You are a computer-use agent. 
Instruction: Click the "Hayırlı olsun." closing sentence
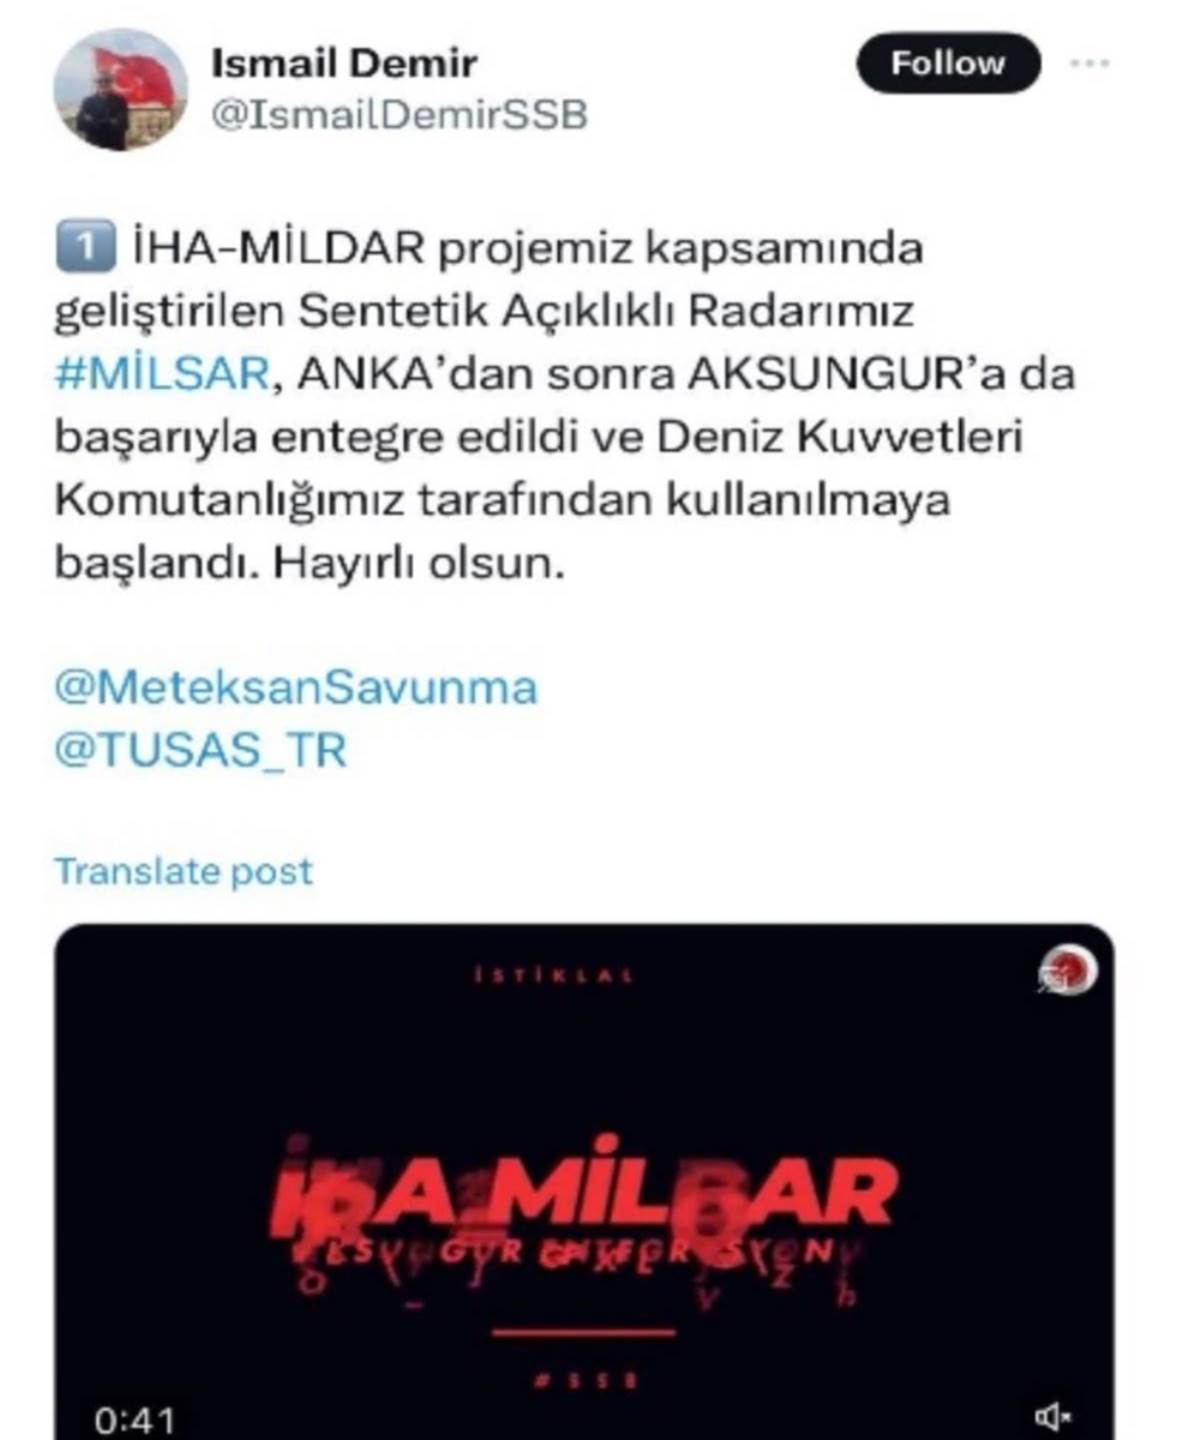(x=420, y=564)
